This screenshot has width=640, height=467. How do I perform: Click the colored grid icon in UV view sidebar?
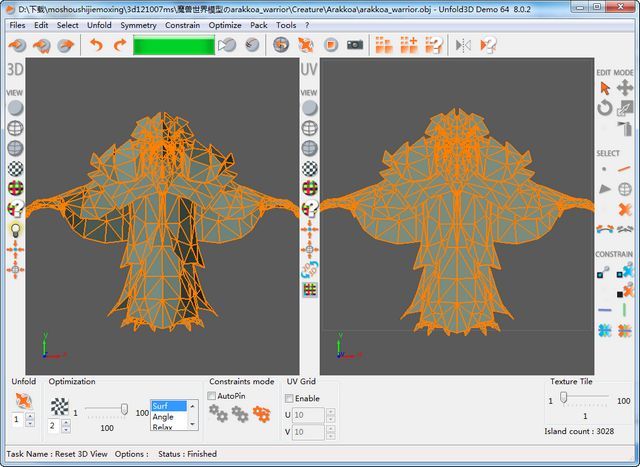point(310,289)
